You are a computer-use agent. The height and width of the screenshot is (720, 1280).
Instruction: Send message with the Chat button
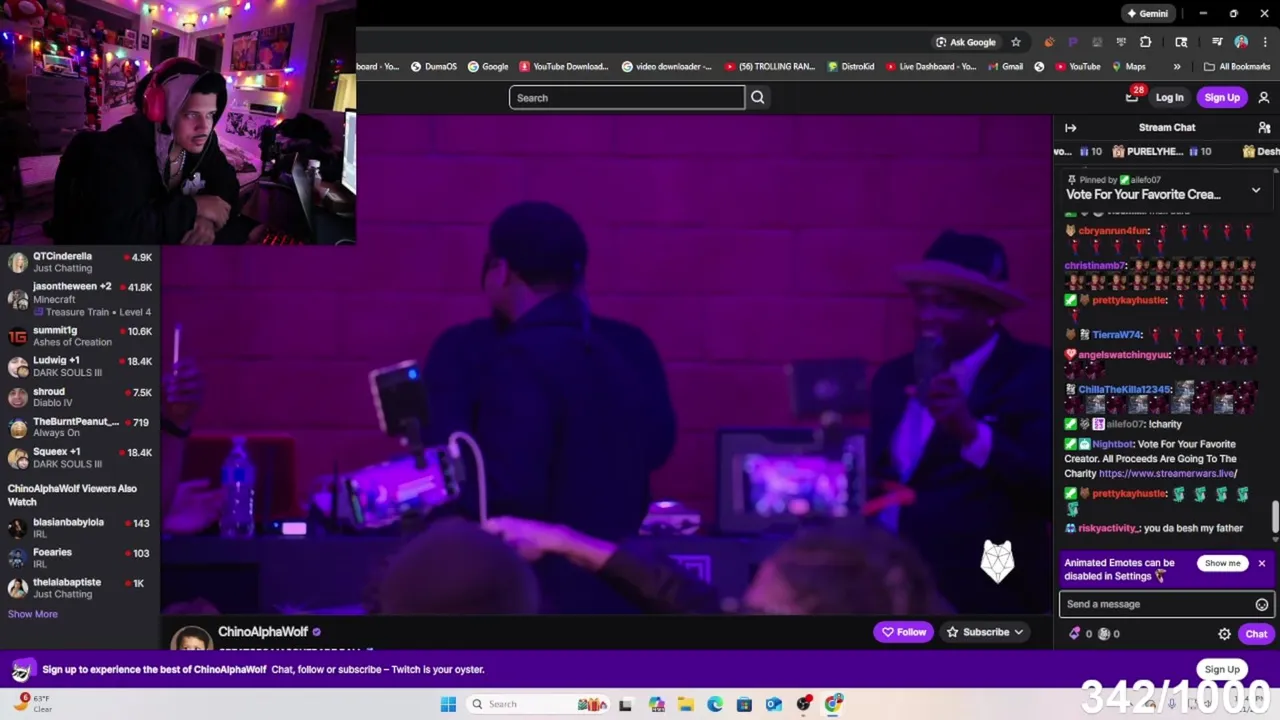tap(1256, 634)
